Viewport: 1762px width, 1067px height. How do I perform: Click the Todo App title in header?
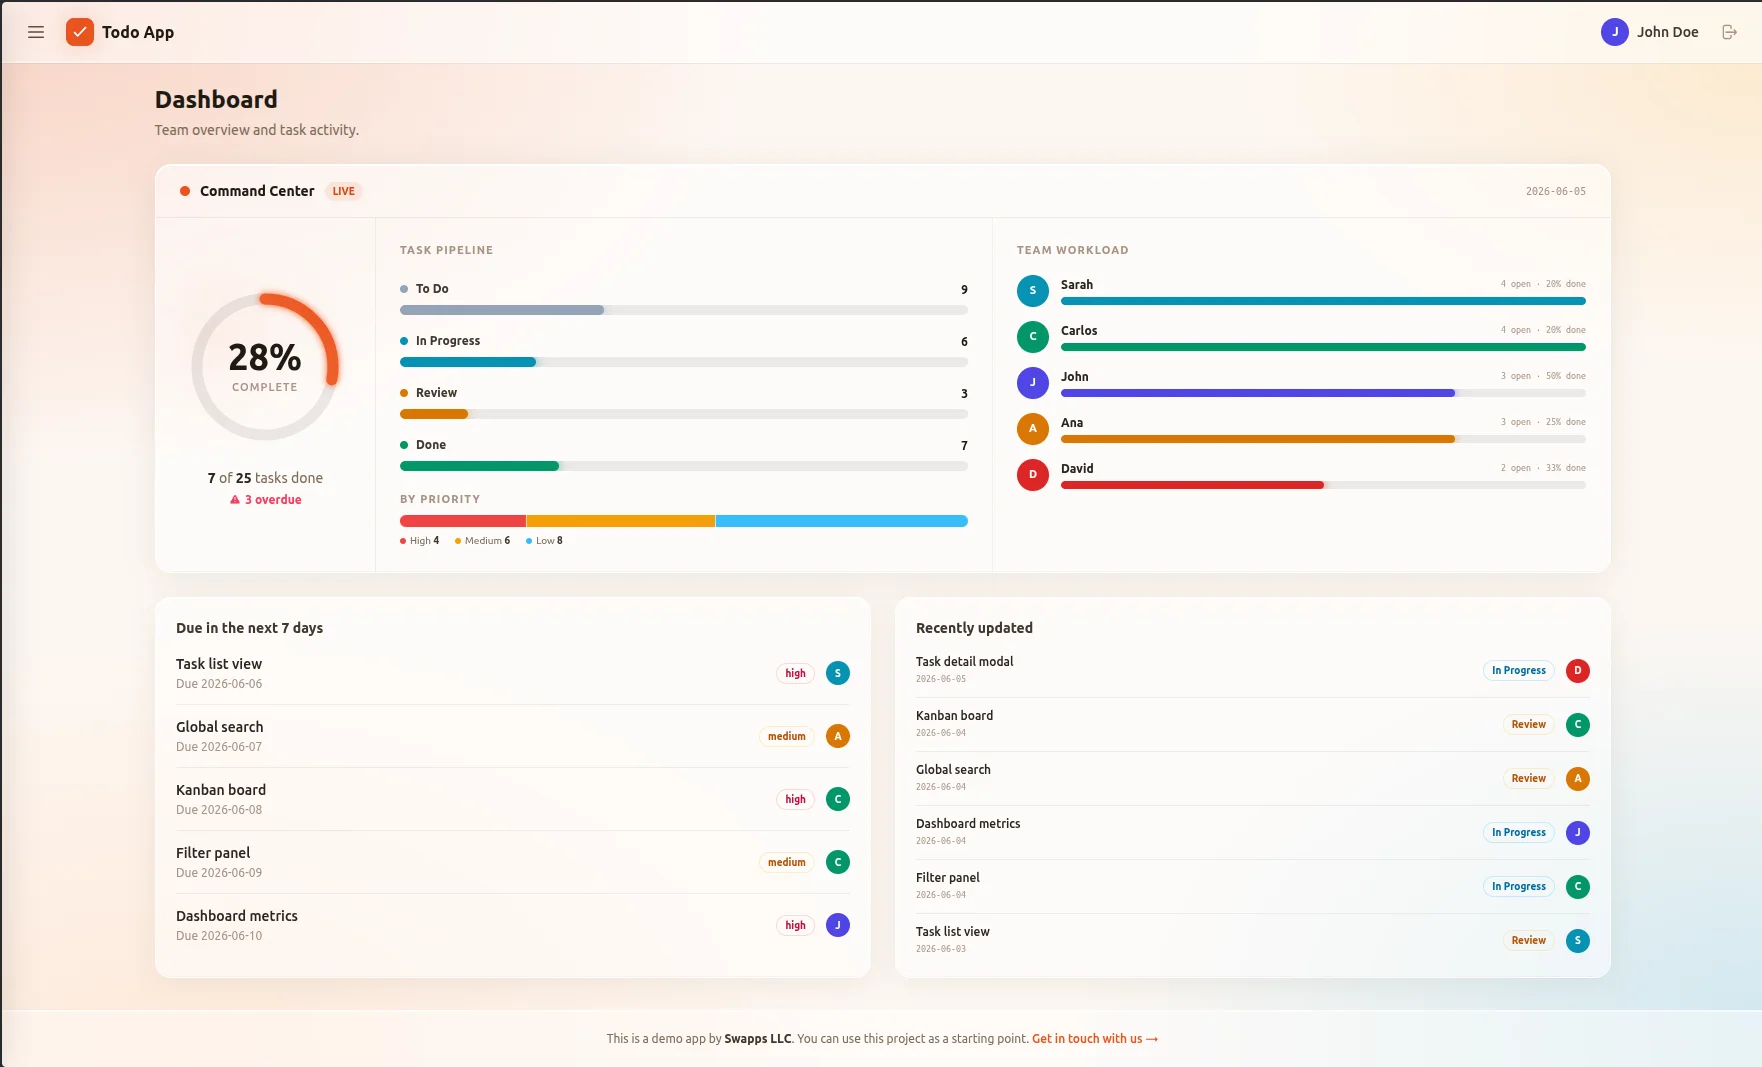tap(138, 32)
